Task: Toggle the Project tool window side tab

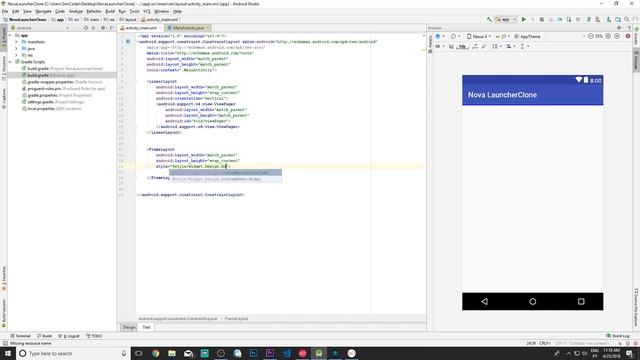Action: (x=4, y=38)
